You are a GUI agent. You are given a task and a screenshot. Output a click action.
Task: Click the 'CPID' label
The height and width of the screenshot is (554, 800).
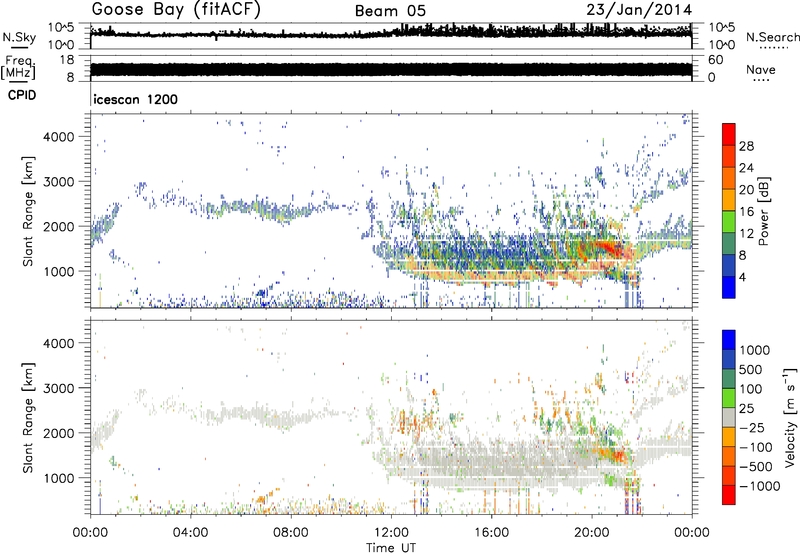[x=22, y=95]
